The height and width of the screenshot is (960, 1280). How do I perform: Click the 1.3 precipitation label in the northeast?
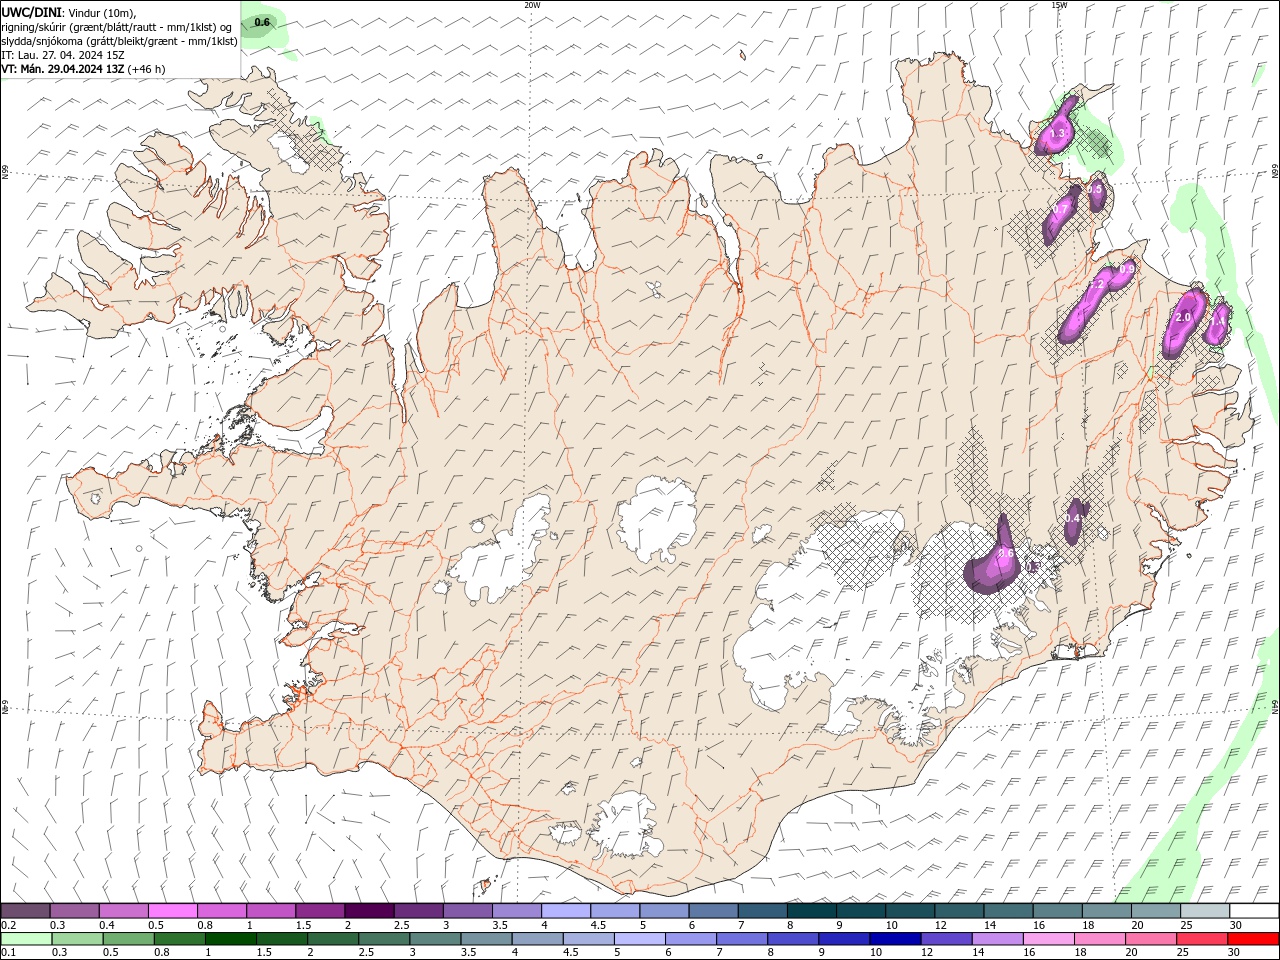click(1057, 133)
